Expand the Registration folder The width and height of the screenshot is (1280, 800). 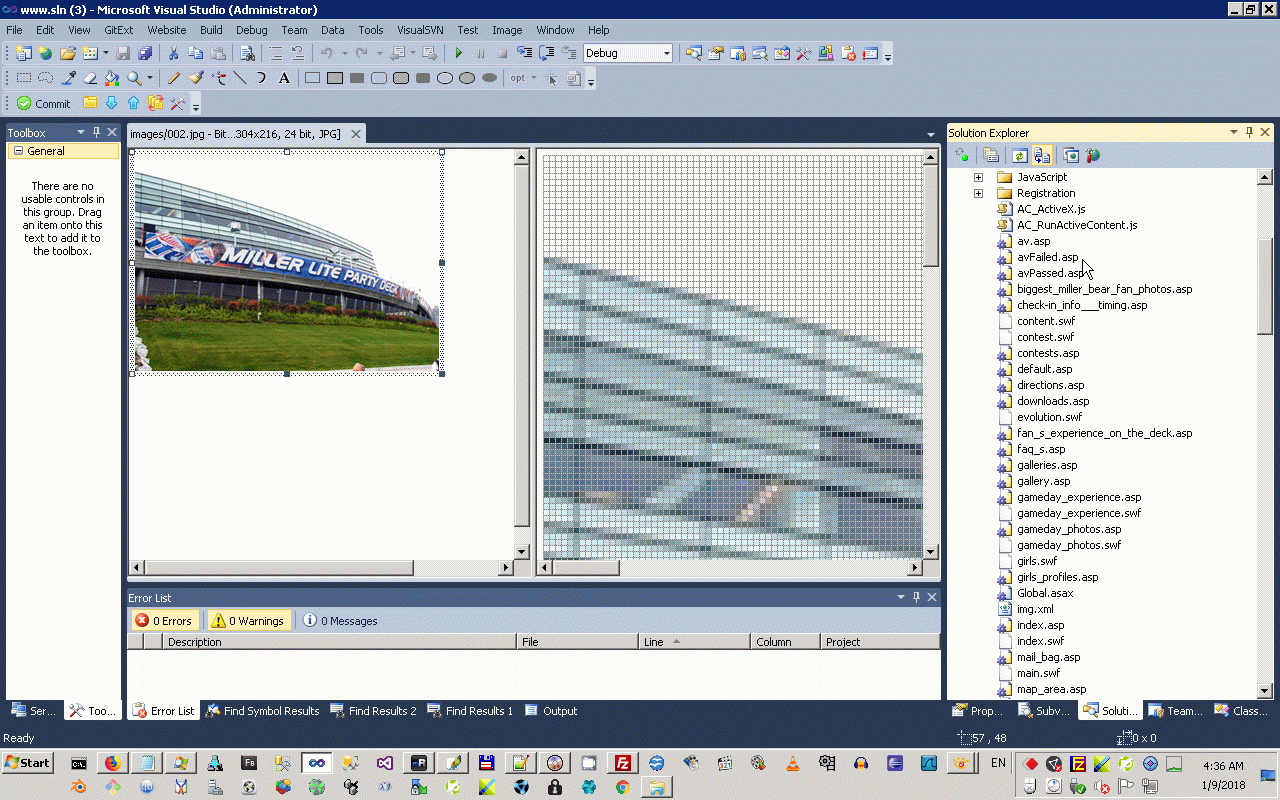pos(978,193)
